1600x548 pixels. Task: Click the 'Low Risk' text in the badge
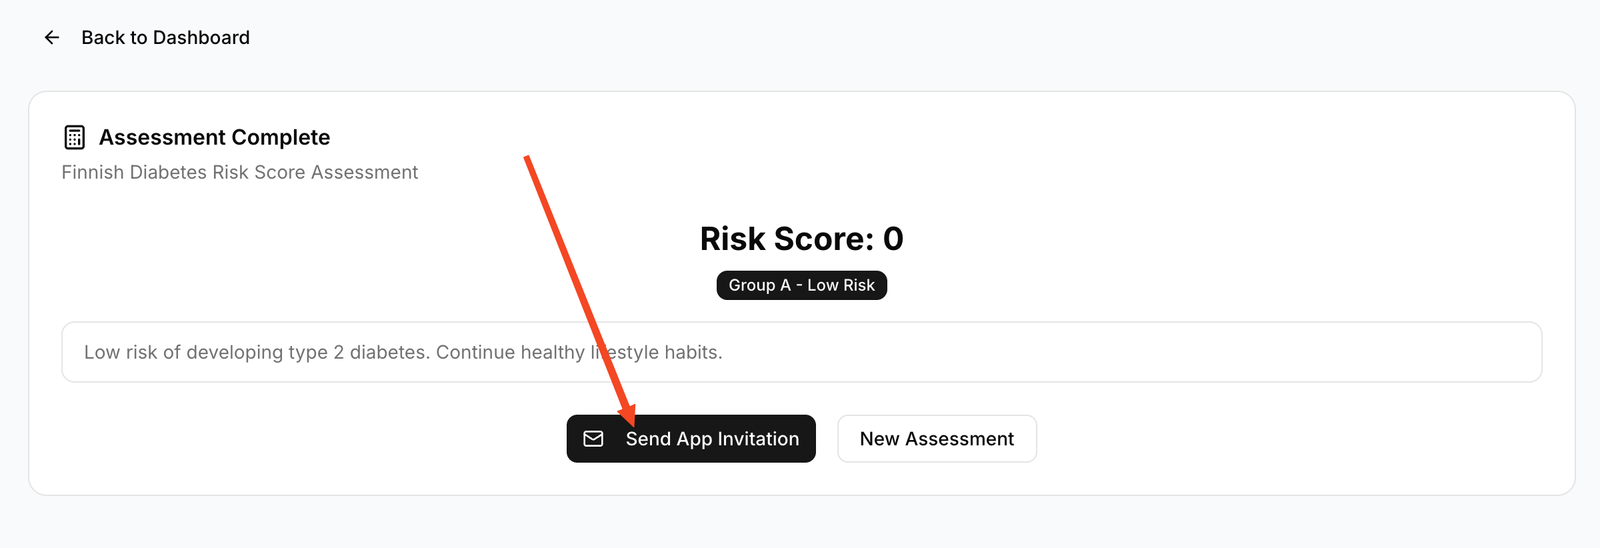841,286
